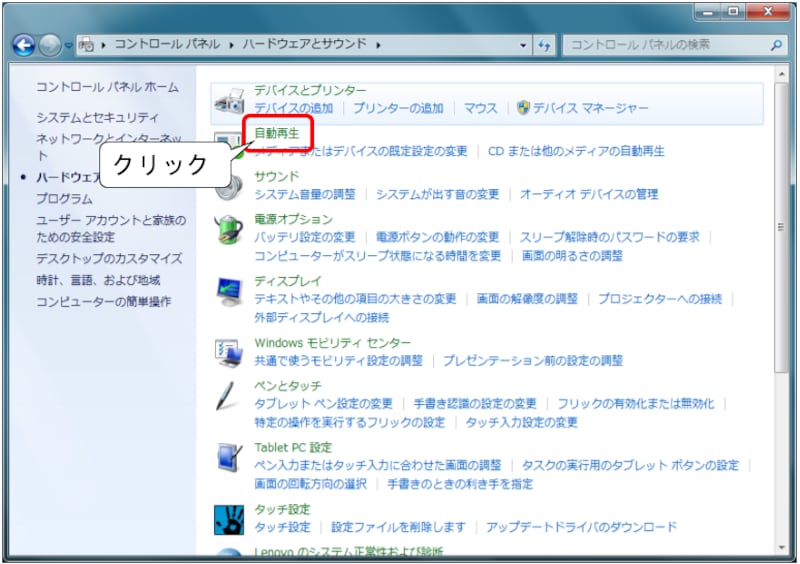Click 画面の明るさの調整 link
Screen dimensions: 800x564
pyautogui.click(x=572, y=256)
